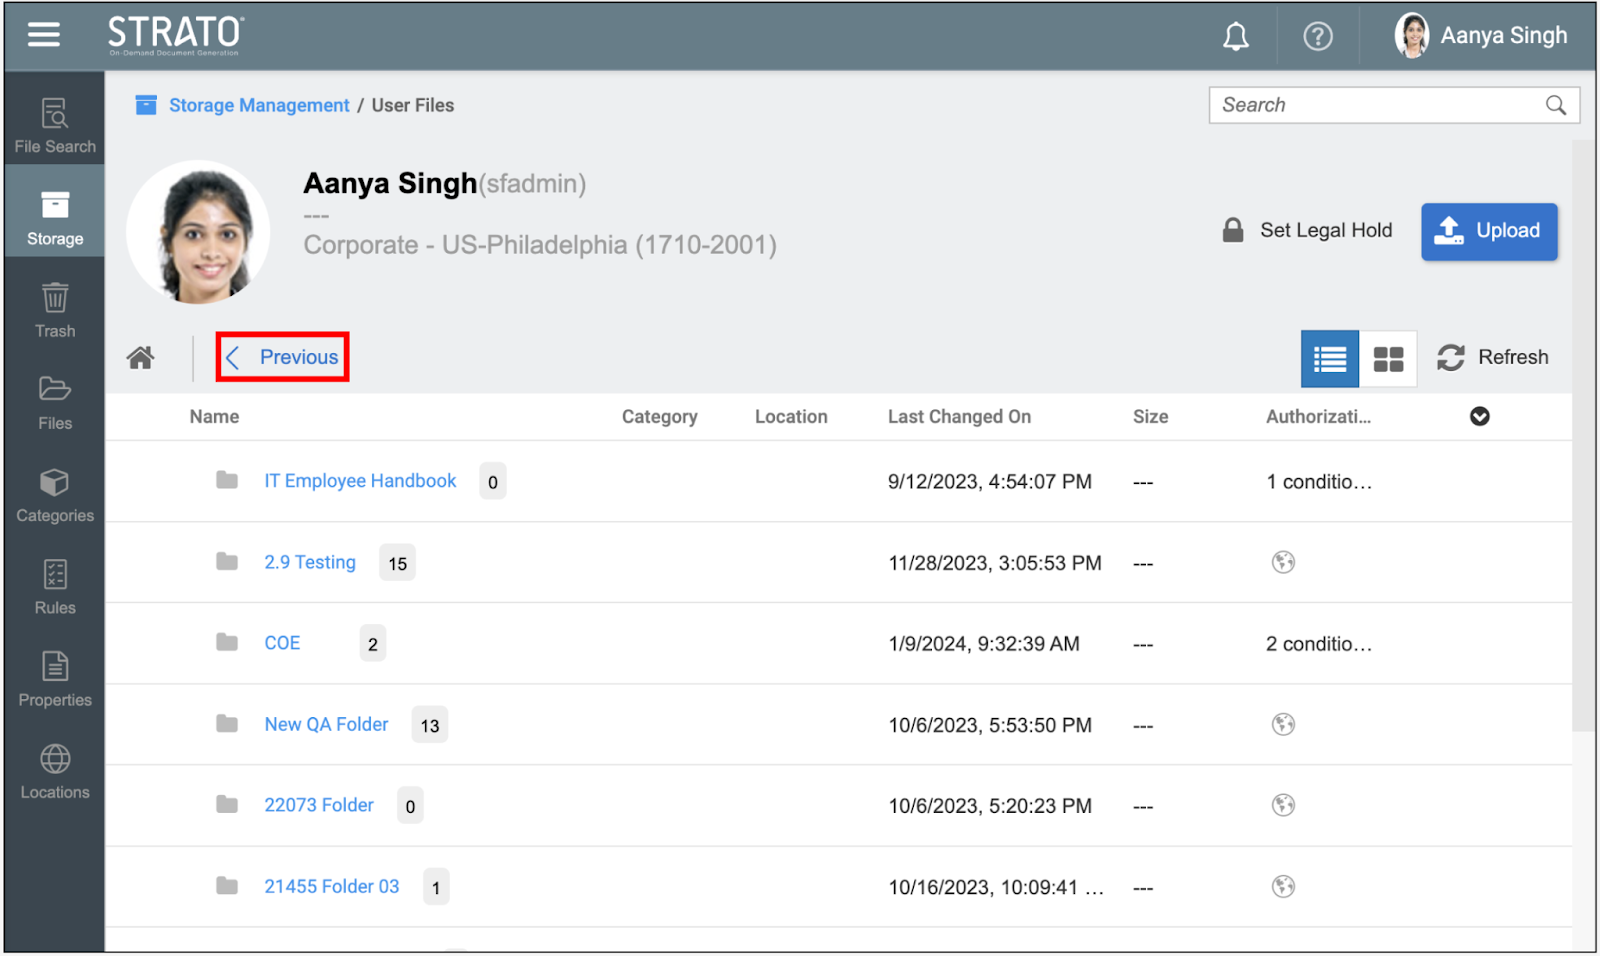Screen dimensions: 1600x956
Task: Open Rules in the sidebar
Action: pos(55,587)
